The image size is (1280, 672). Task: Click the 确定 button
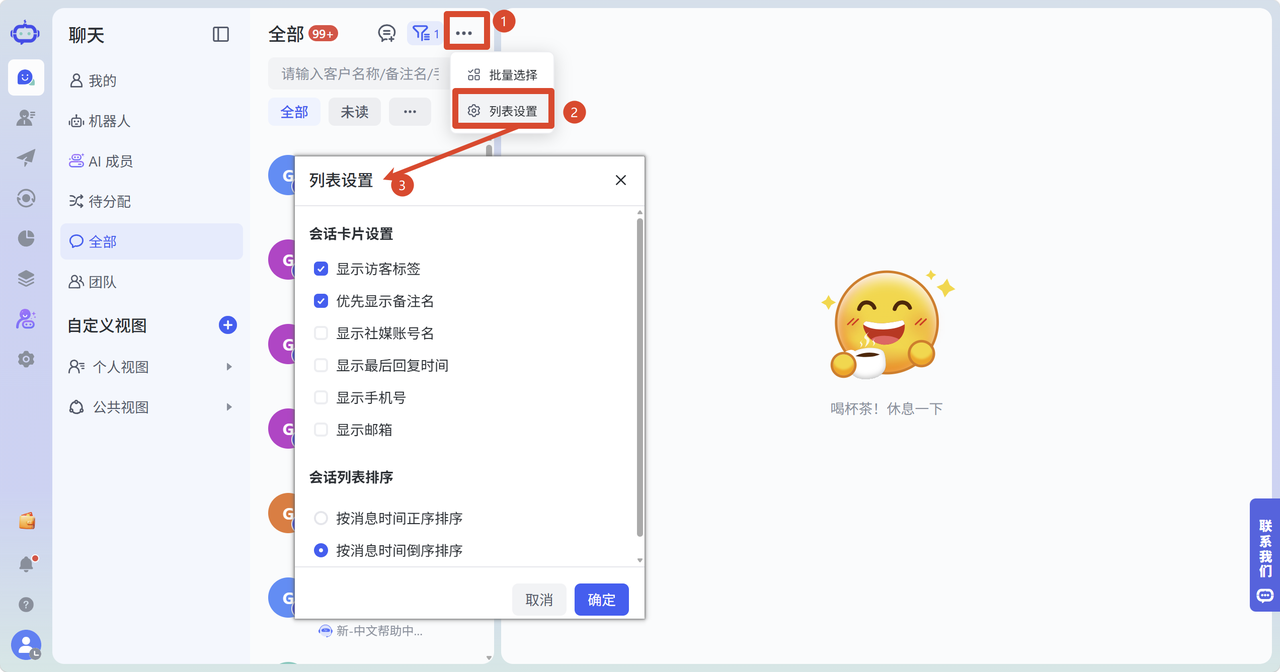602,600
